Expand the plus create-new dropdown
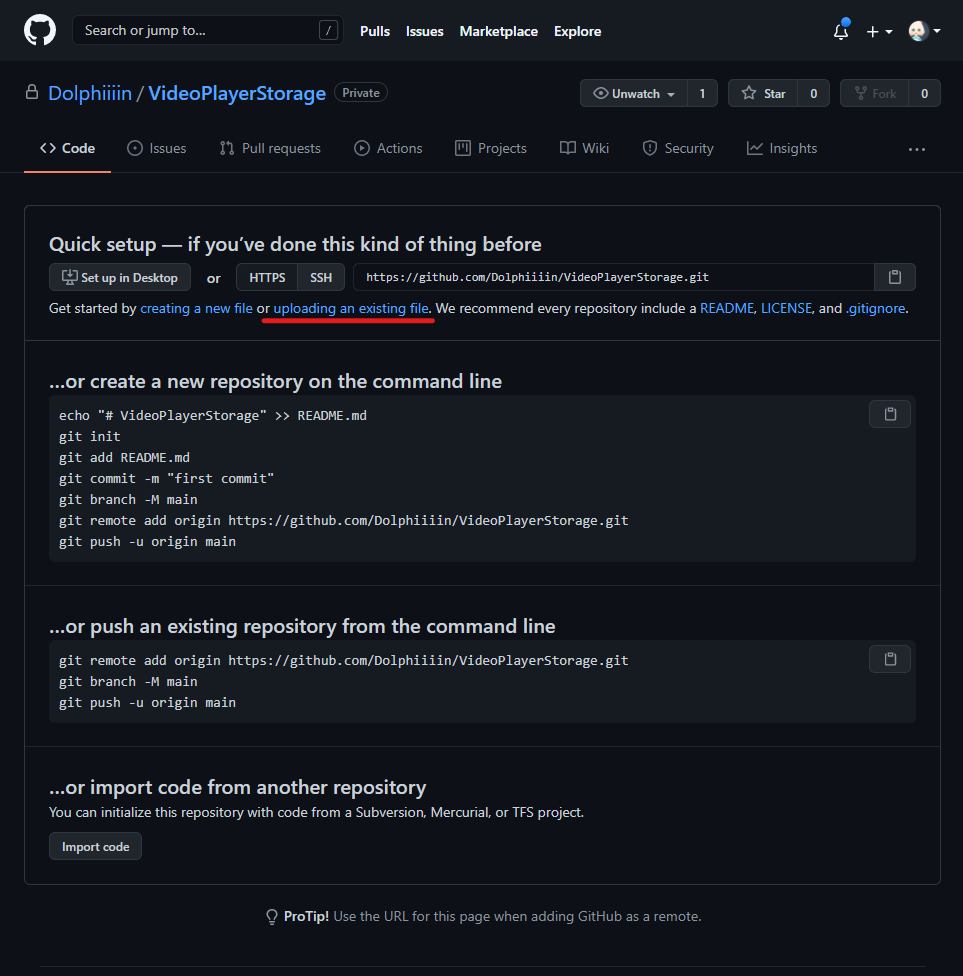 (879, 31)
